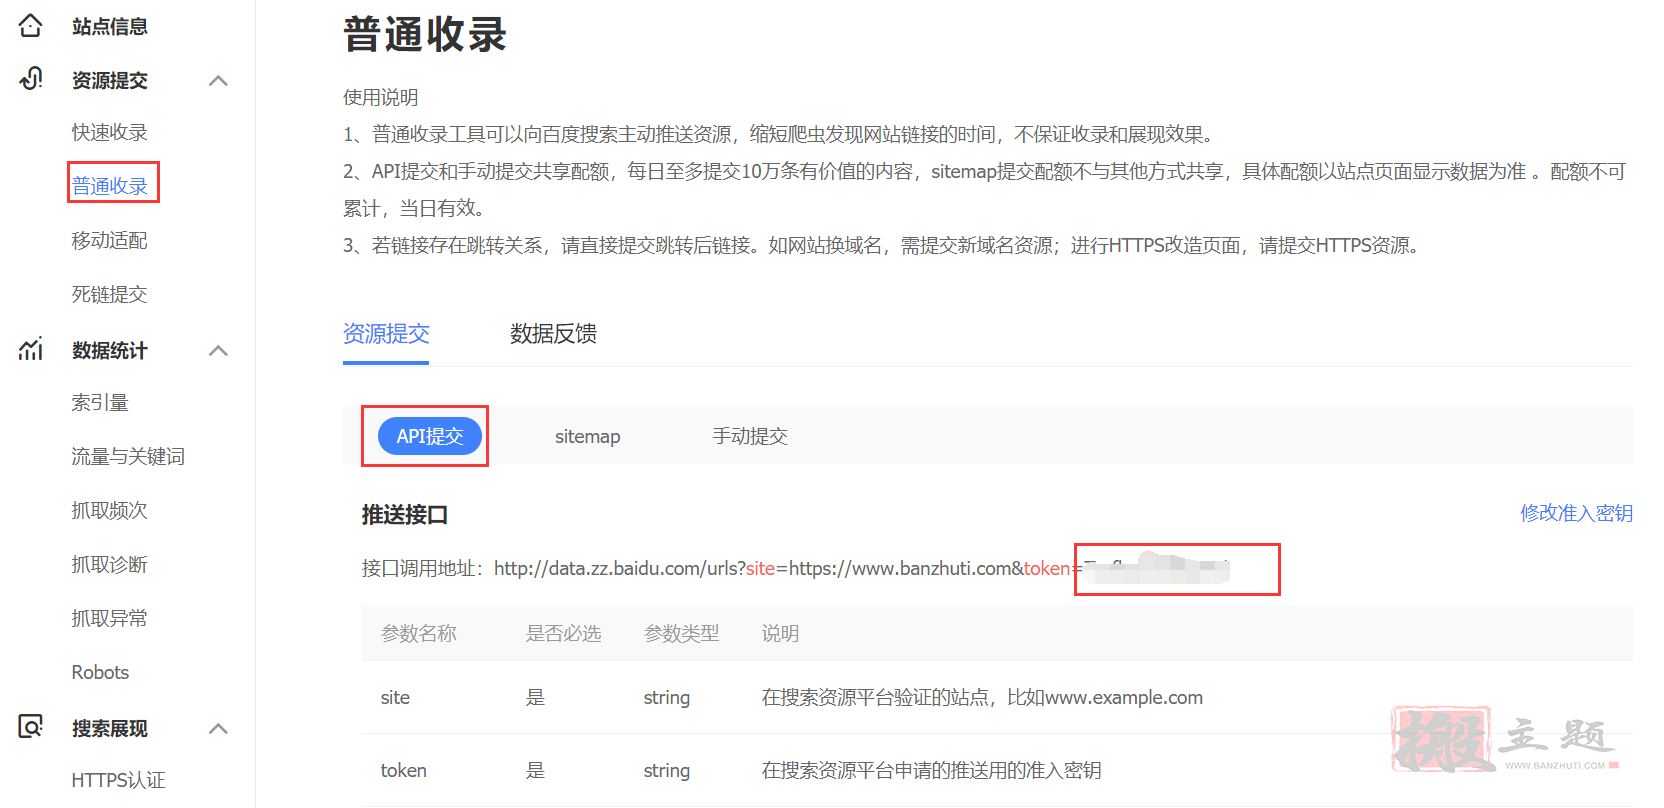Image resolution: width=1664 pixels, height=808 pixels.
Task: Switch to 手动提交 option
Action: (750, 436)
